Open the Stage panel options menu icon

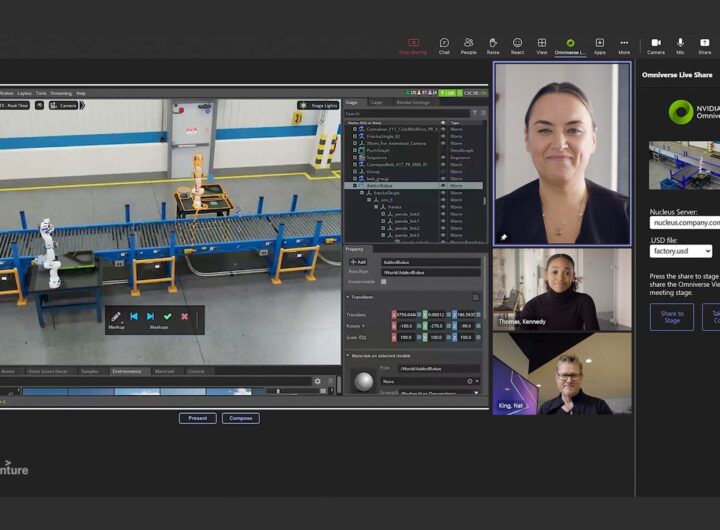click(483, 113)
